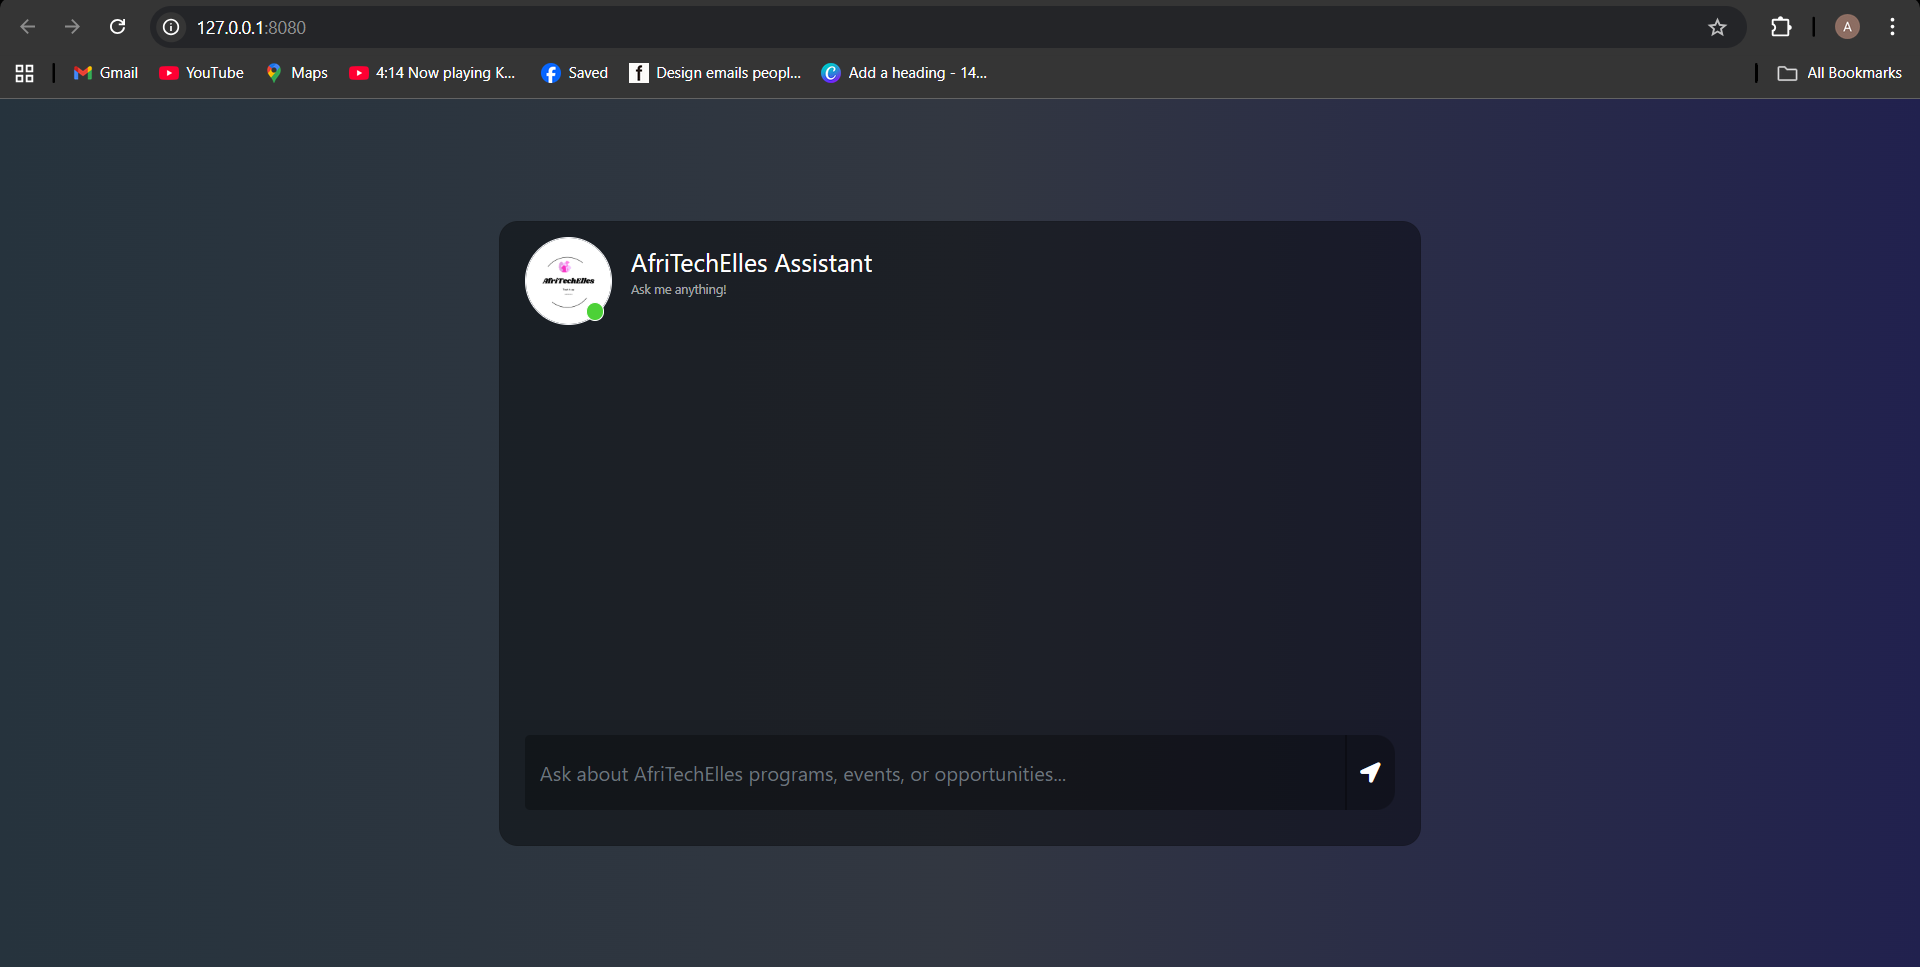Viewport: 1920px width, 967px height.
Task: Open the 'Add a heading - 14...' bookmark
Action: [x=903, y=72]
